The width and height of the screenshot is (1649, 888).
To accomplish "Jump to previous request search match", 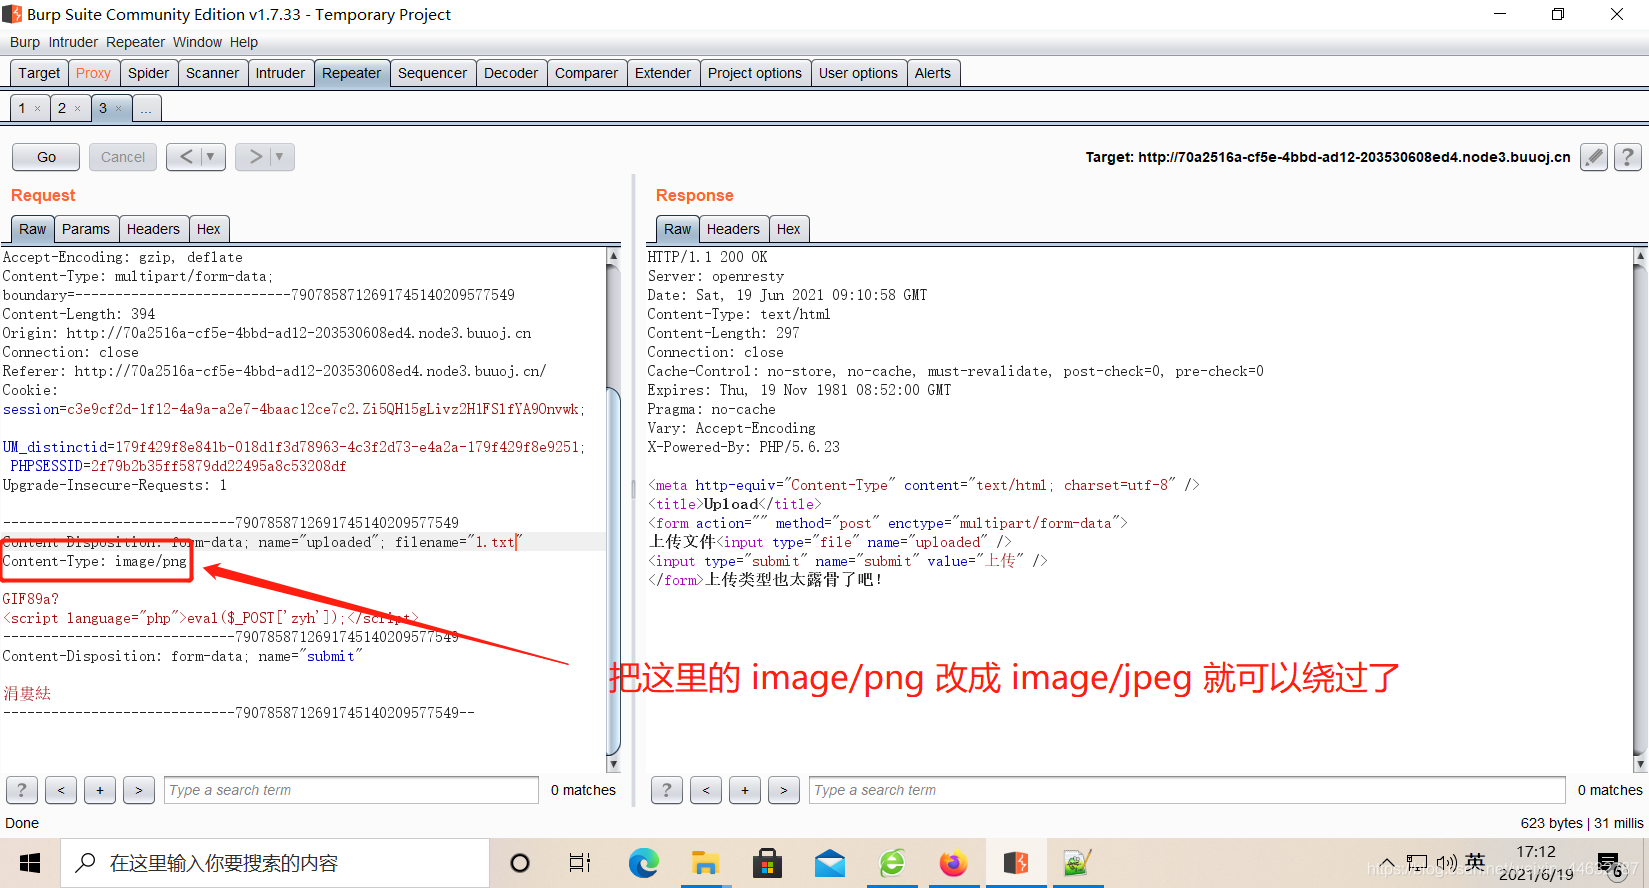I will click(61, 790).
